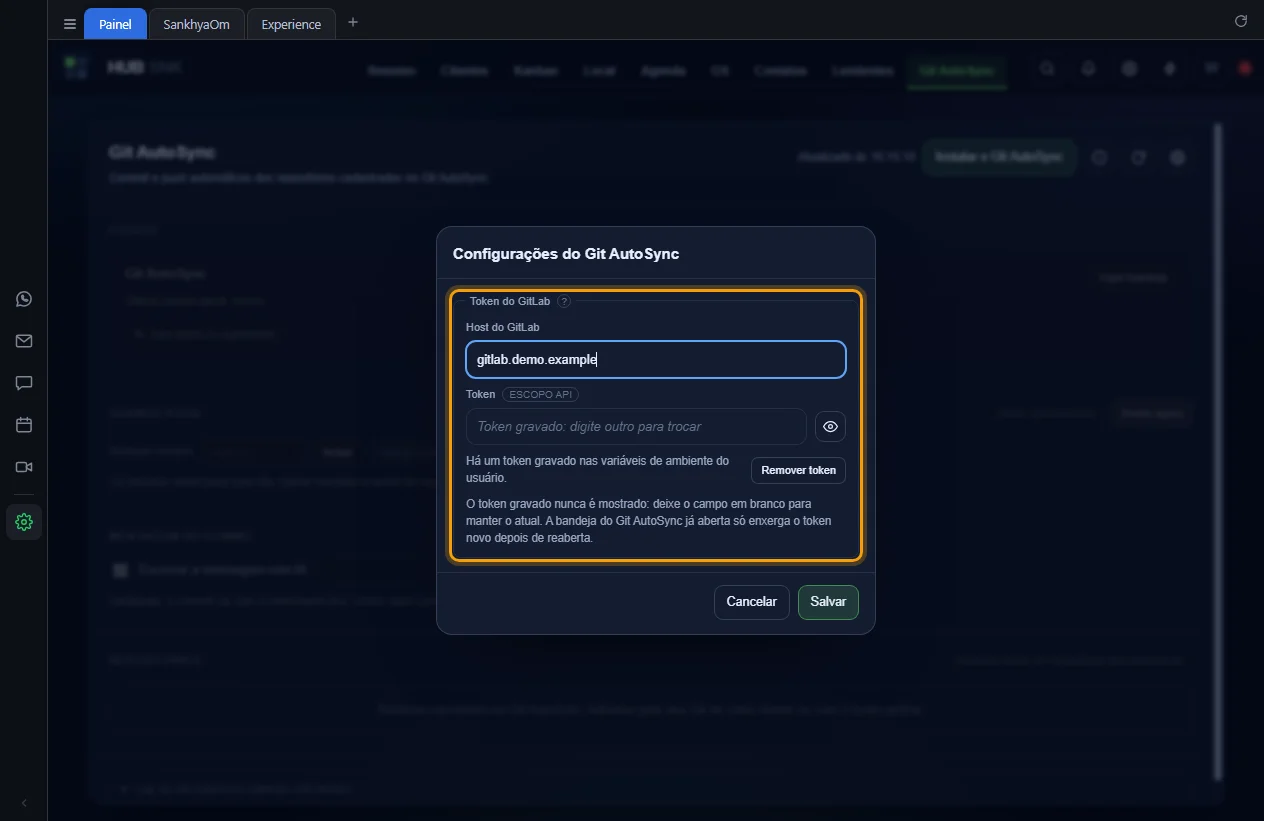Open the mail envelope sidebar icon
Screen dimensions: 1264x821
[x=24, y=341]
